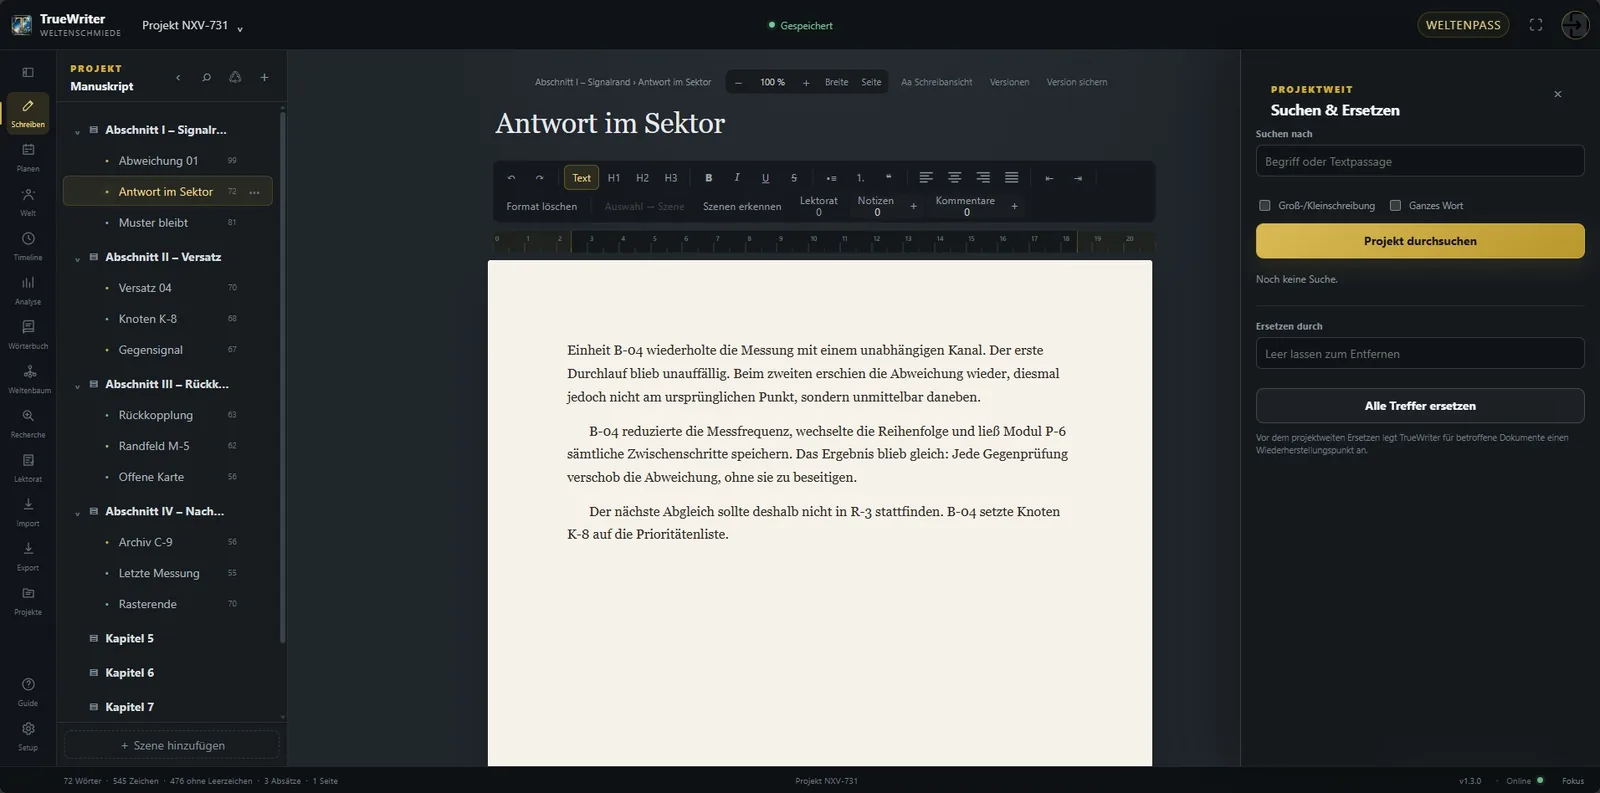This screenshot has width=1600, height=793.
Task: Apply italic formatting
Action: [737, 178]
